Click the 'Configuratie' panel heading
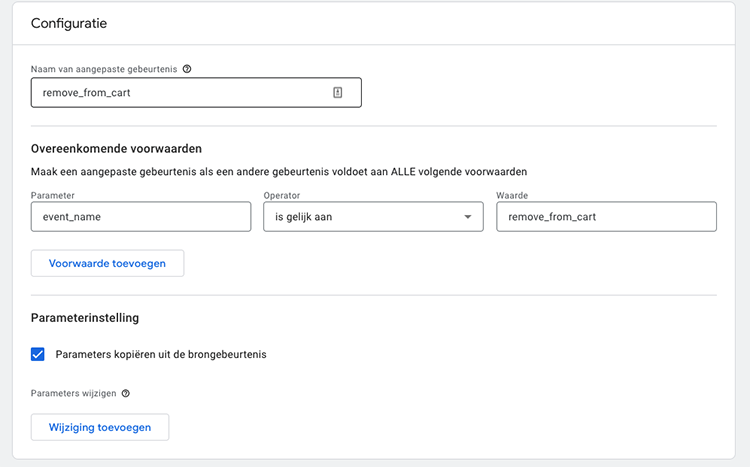The width and height of the screenshot is (750, 467). coord(69,22)
